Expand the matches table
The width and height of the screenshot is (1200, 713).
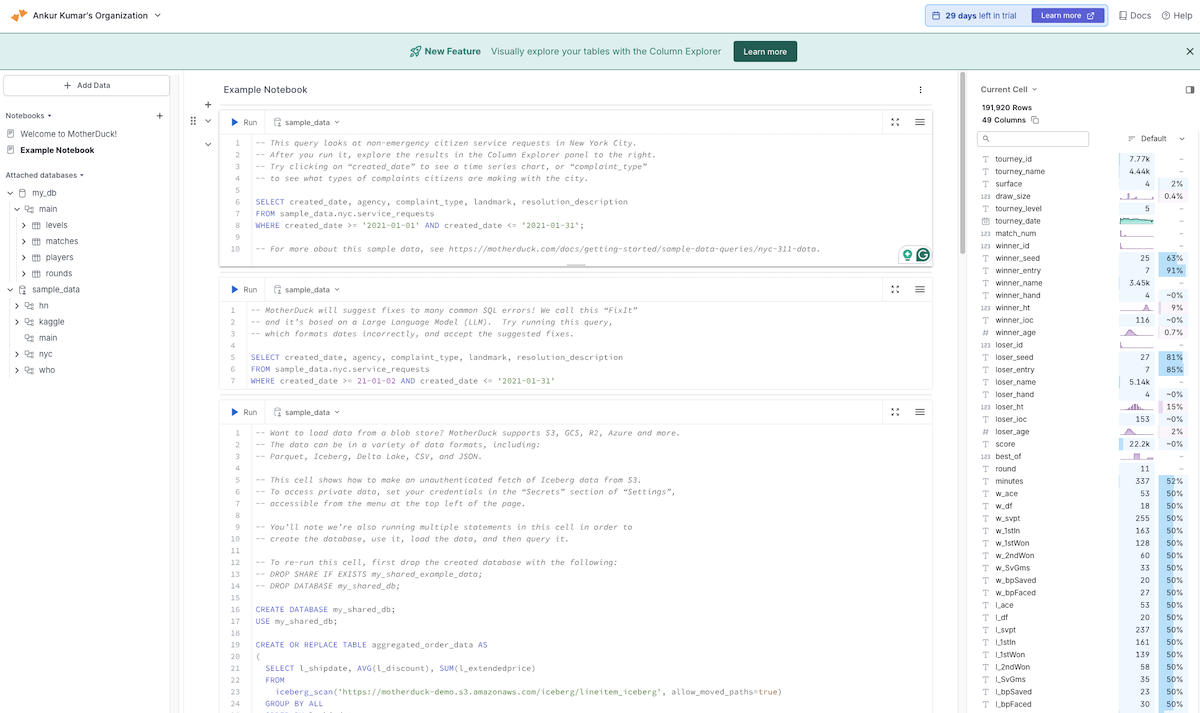(x=24, y=241)
